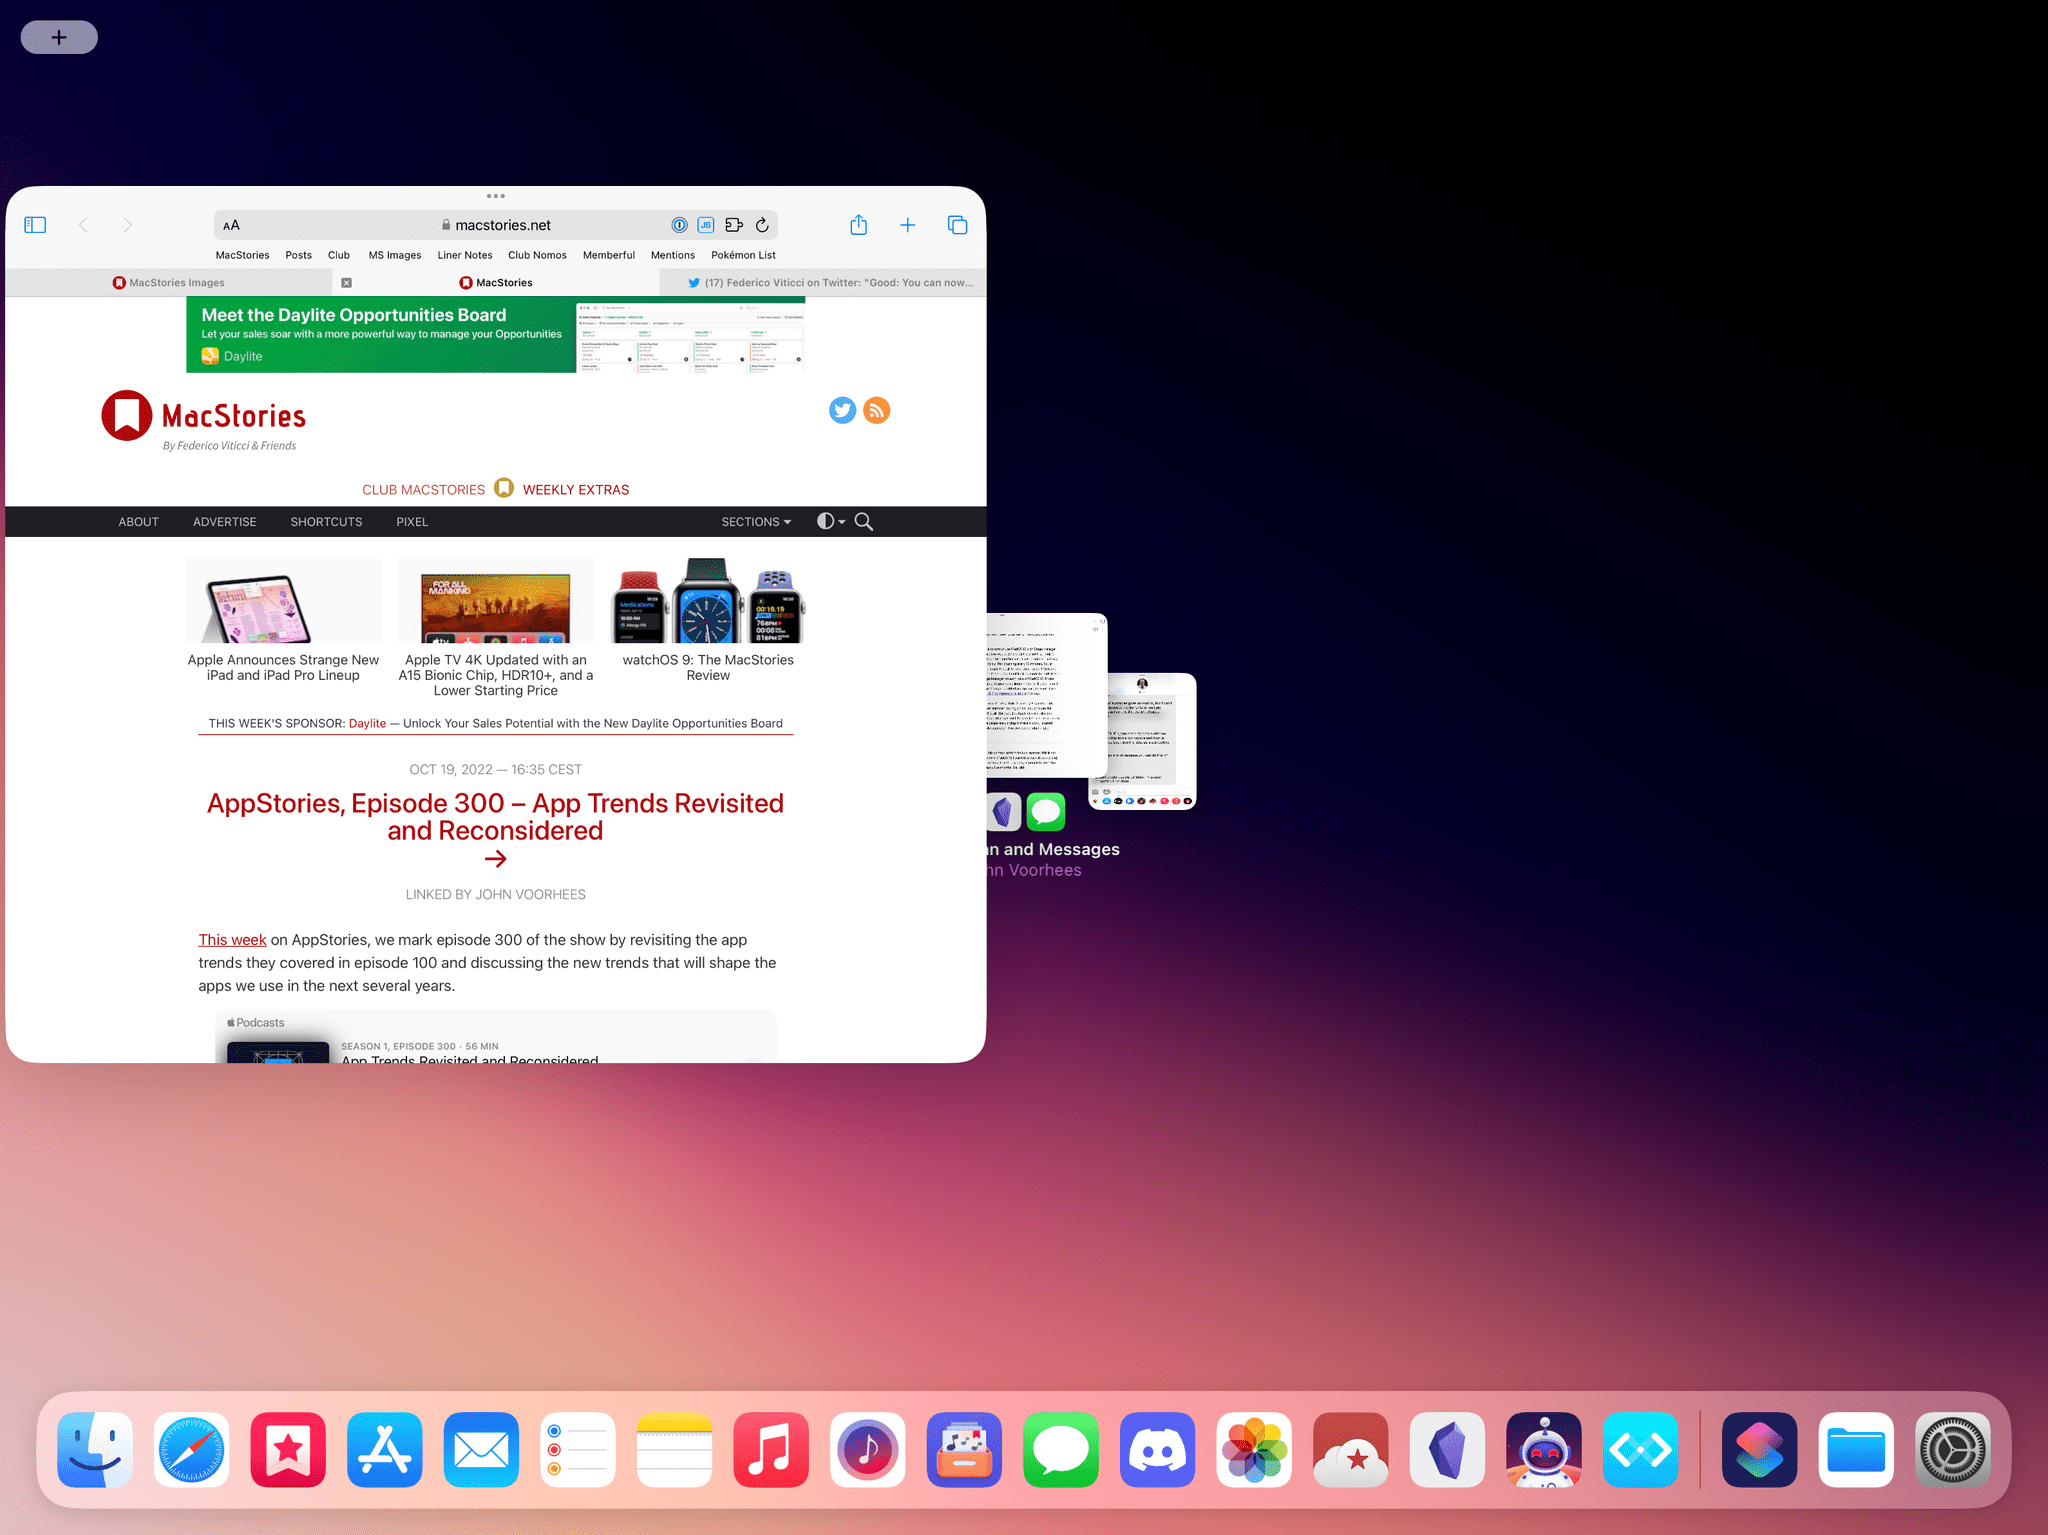2048x1535 pixels.
Task: Open Messages from the dock
Action: click(x=1061, y=1450)
